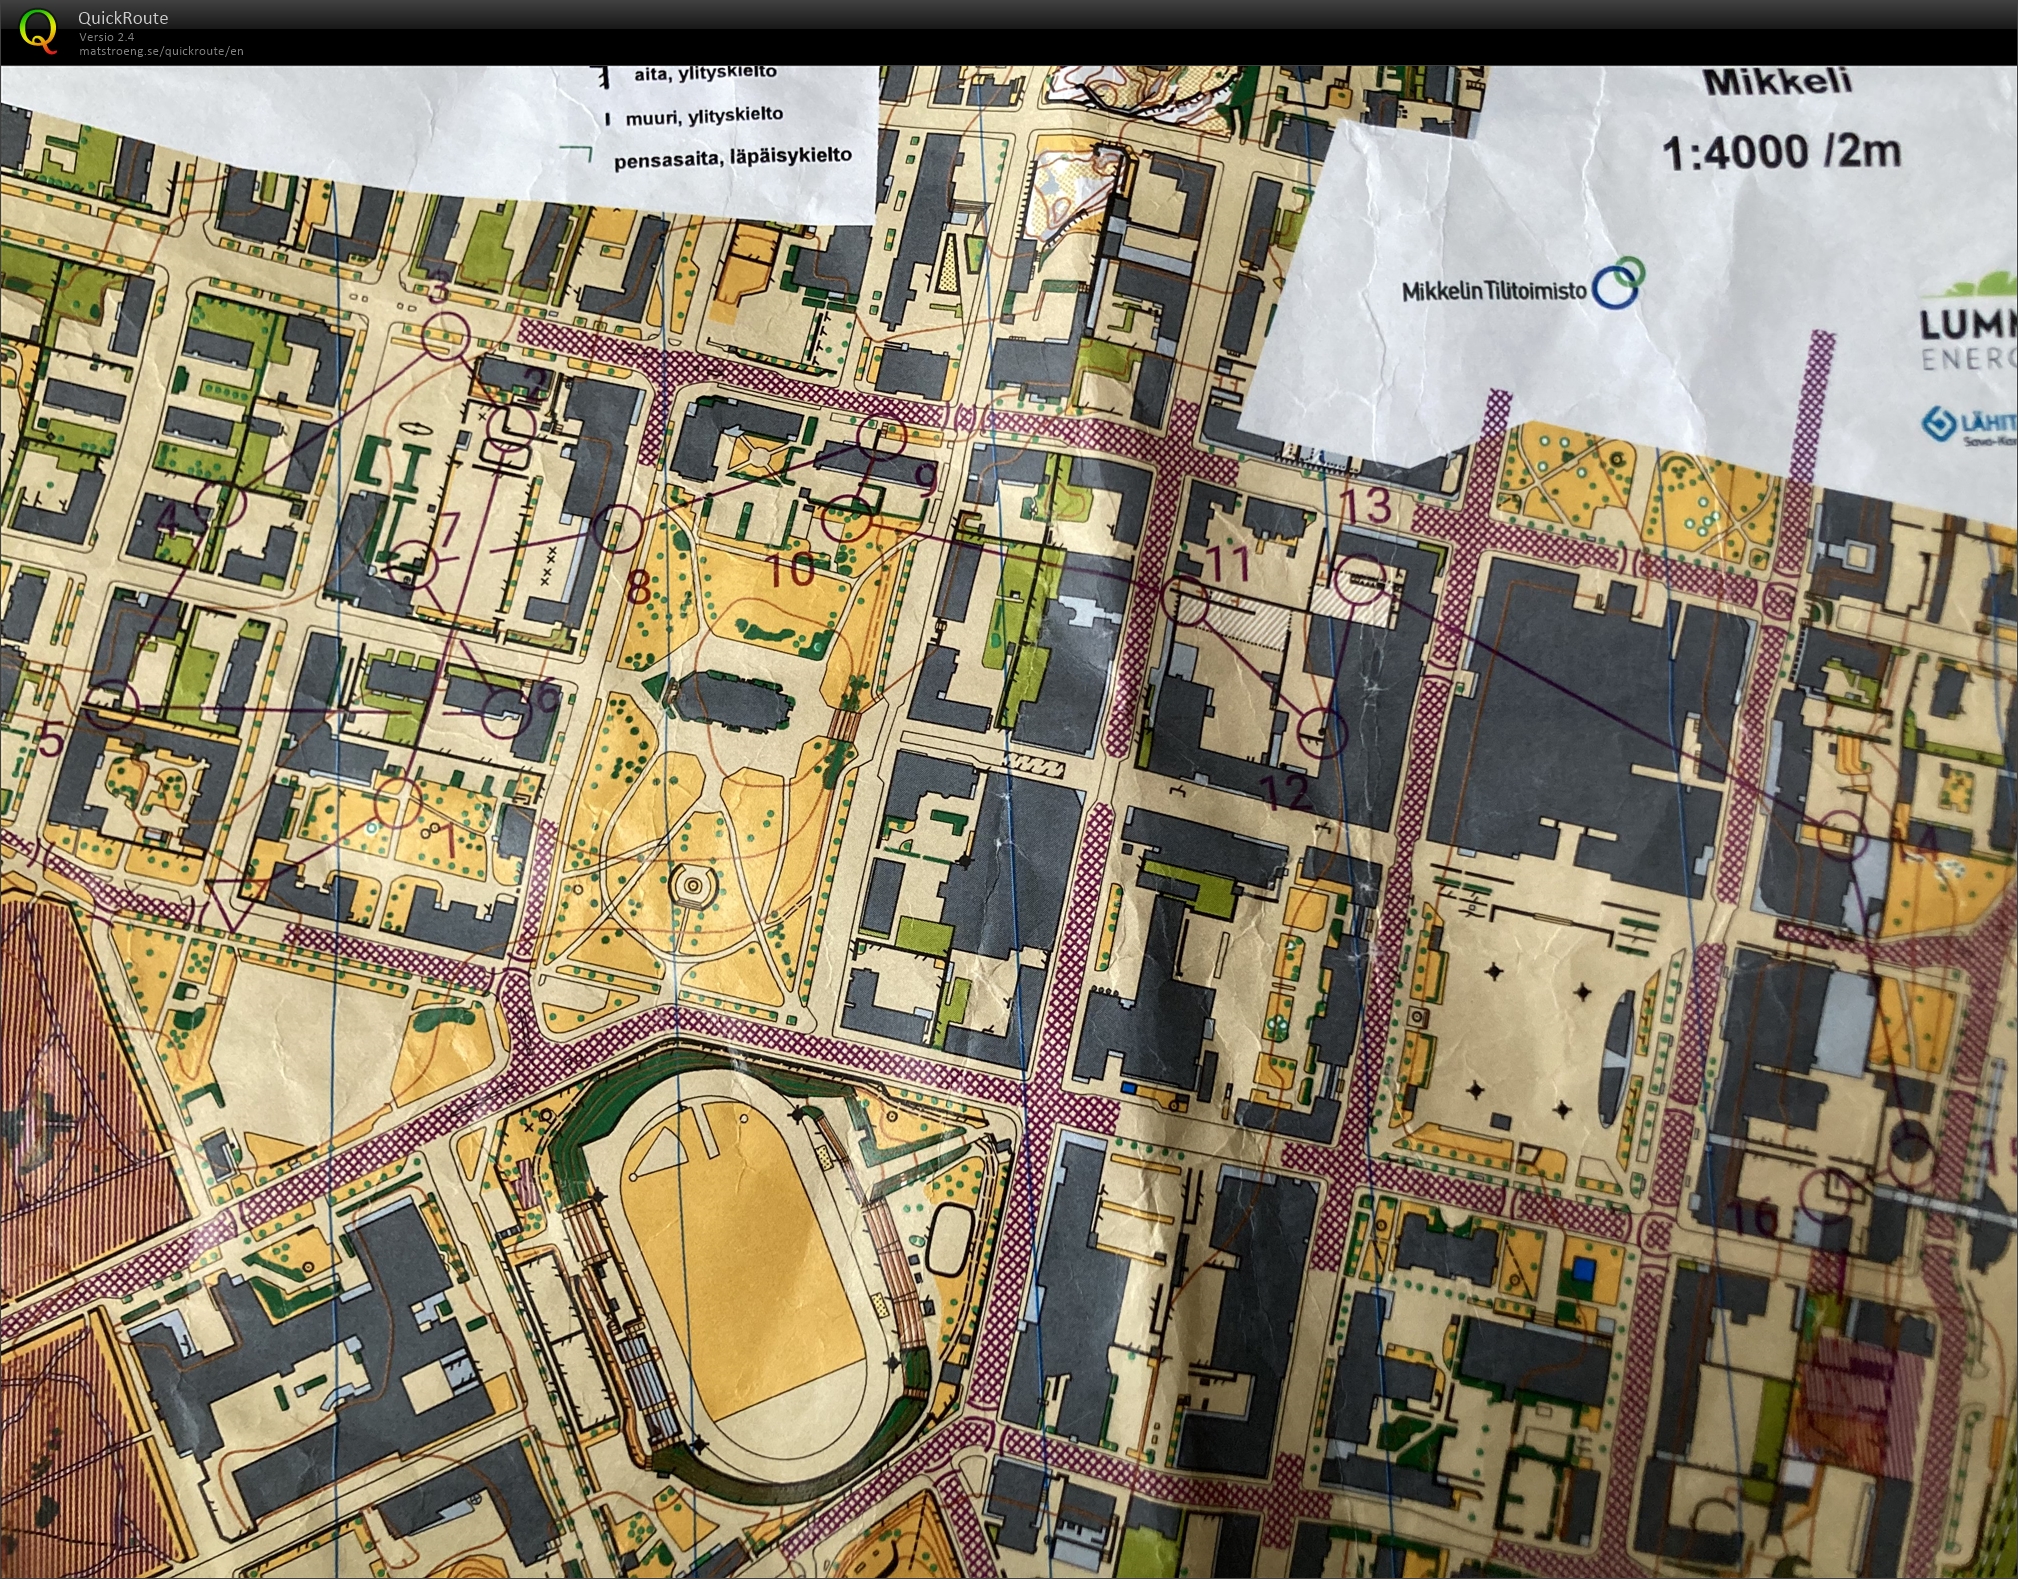Click control circle number 14

[x=1841, y=835]
